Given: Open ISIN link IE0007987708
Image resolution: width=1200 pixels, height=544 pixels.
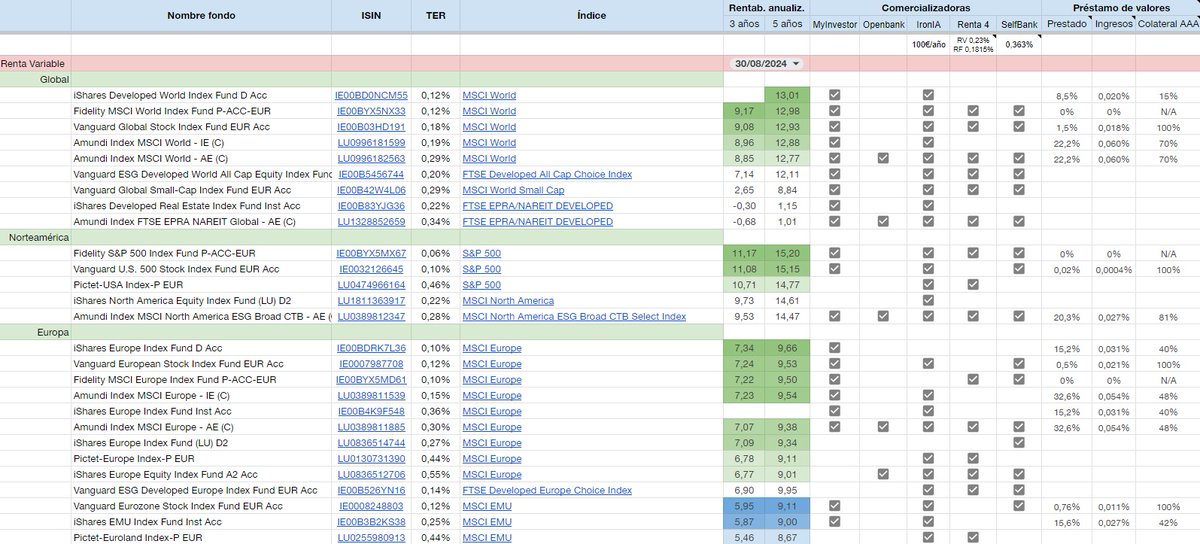Looking at the screenshot, I should [371, 364].
